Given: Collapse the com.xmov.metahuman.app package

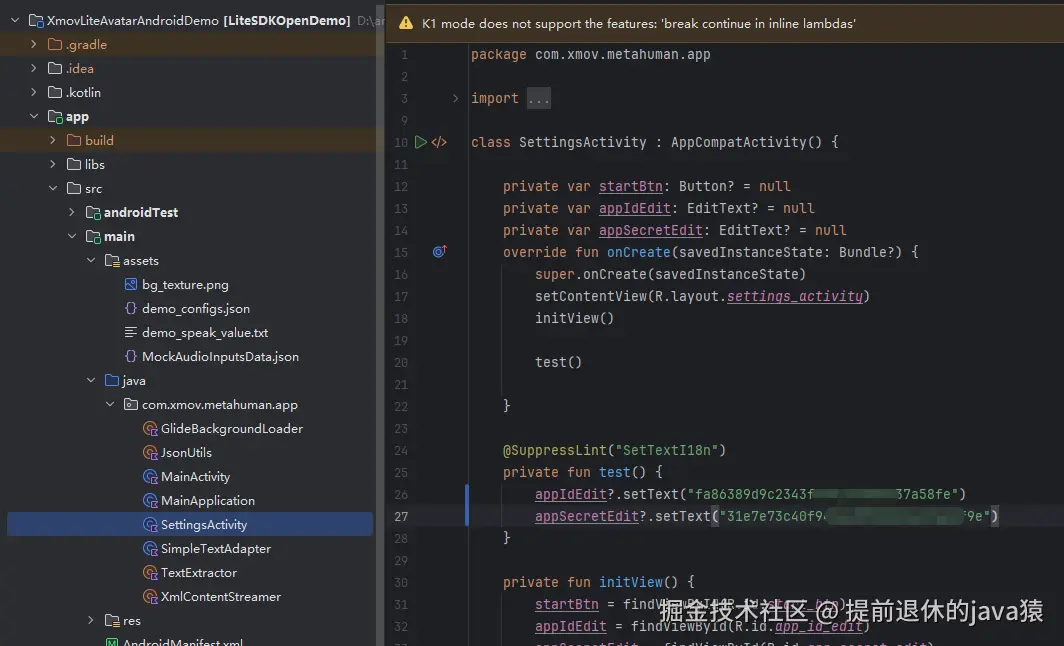Looking at the screenshot, I should tap(110, 405).
